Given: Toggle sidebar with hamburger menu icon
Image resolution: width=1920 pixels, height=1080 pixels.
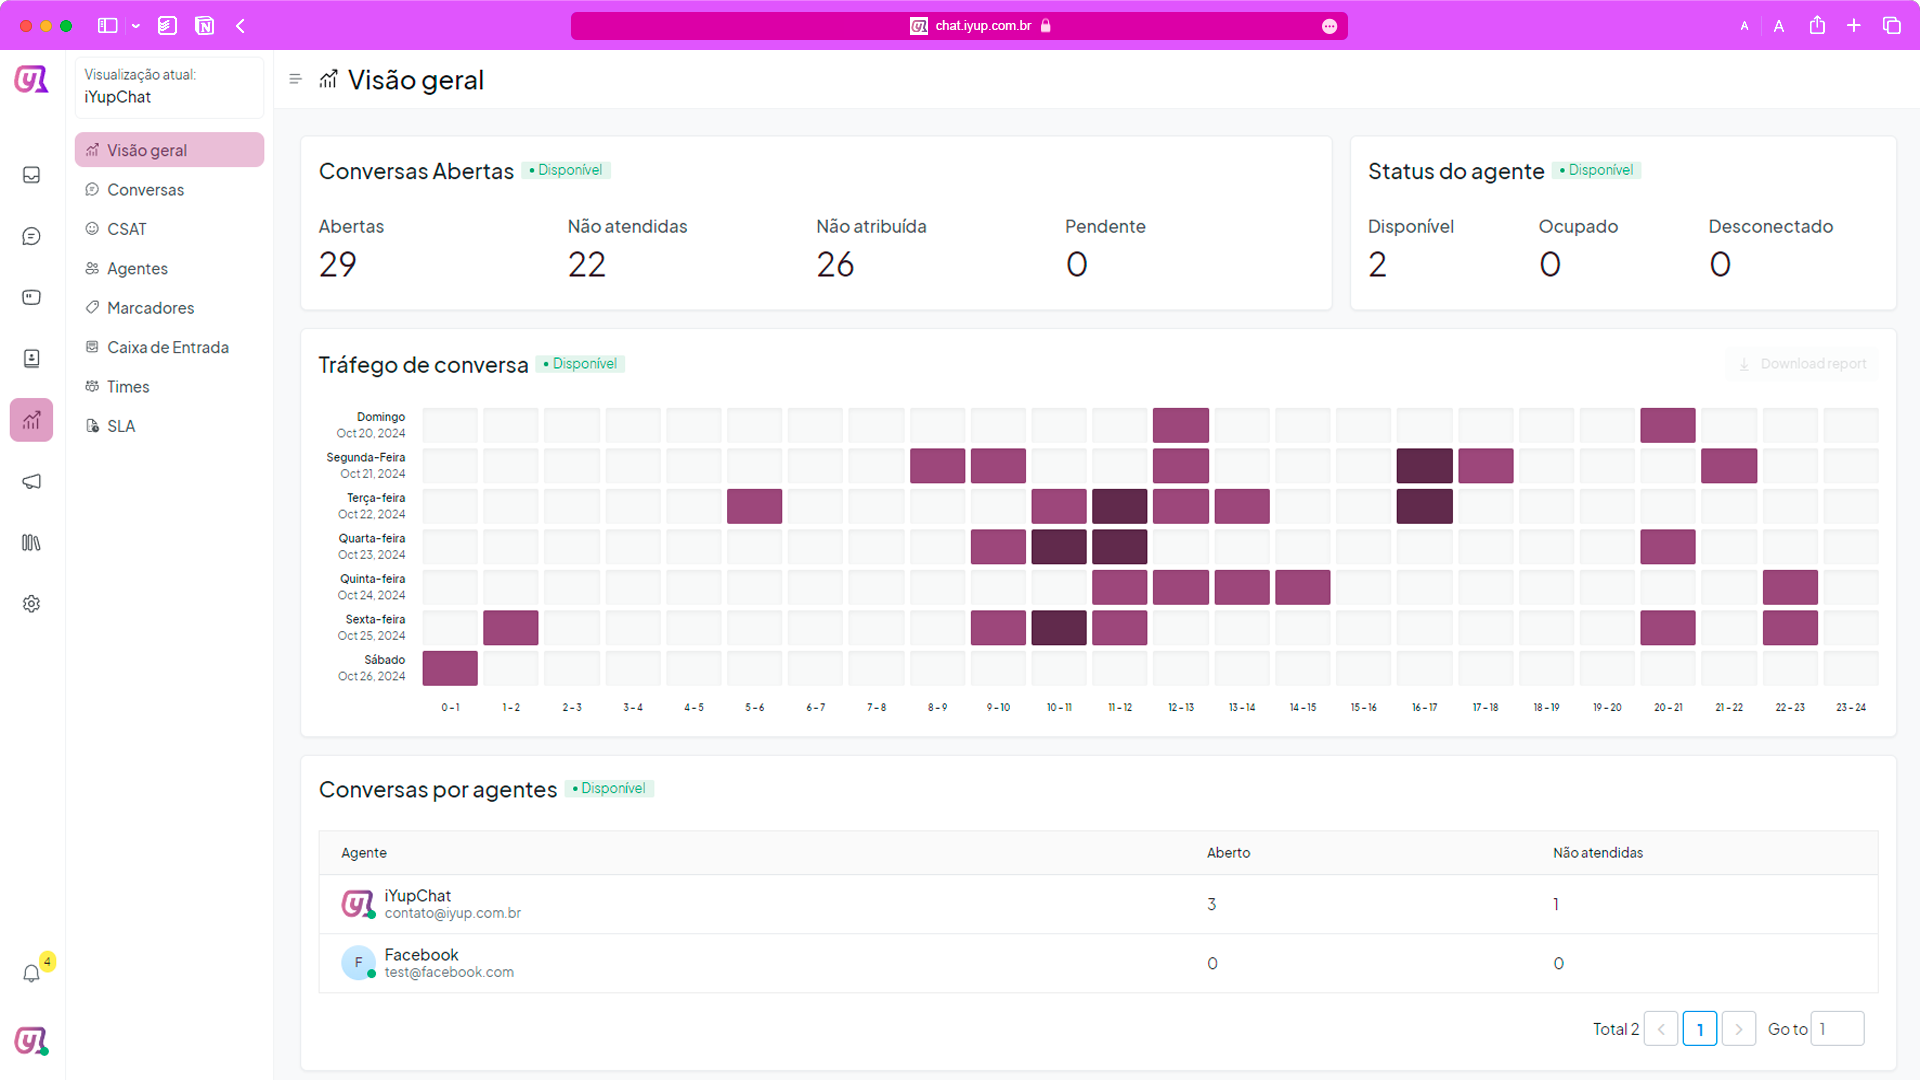Looking at the screenshot, I should click(295, 79).
